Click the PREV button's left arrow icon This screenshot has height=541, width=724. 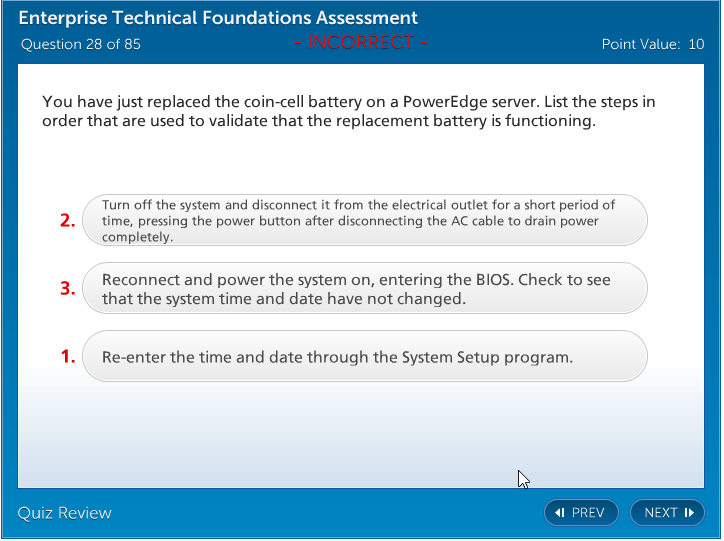(560, 513)
